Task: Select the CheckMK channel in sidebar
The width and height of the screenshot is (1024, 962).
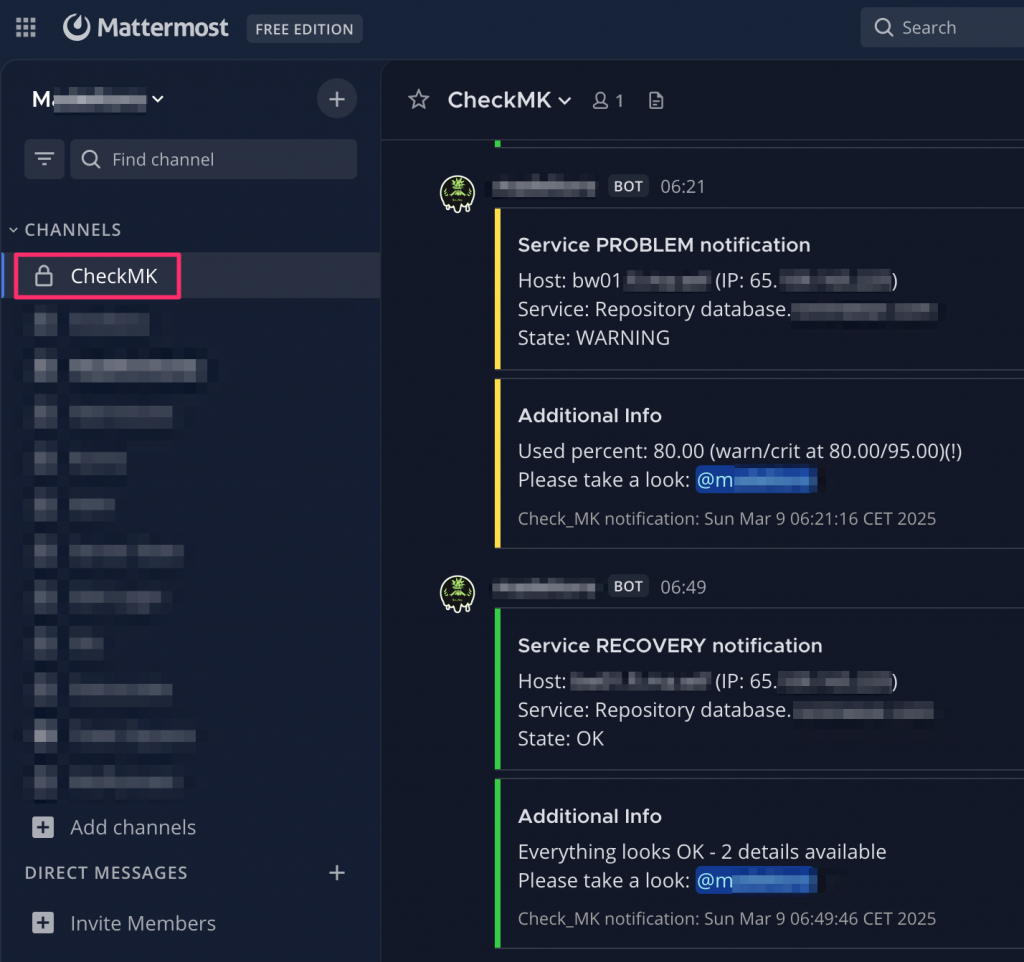Action: 113,276
